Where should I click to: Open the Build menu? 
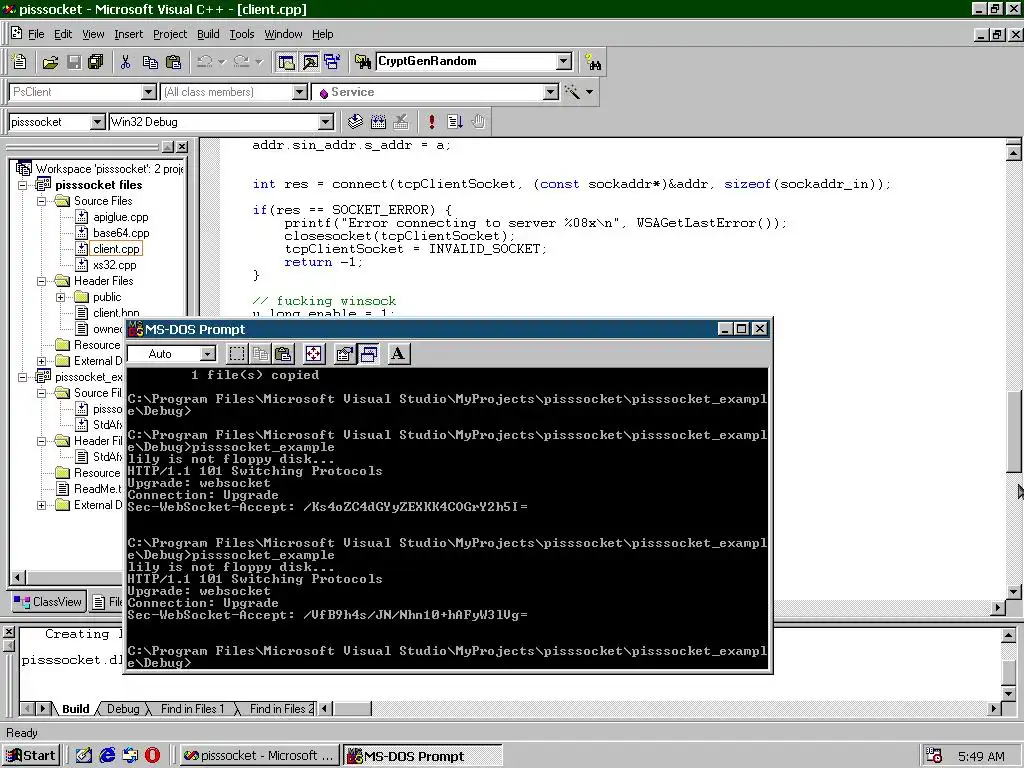[x=208, y=34]
